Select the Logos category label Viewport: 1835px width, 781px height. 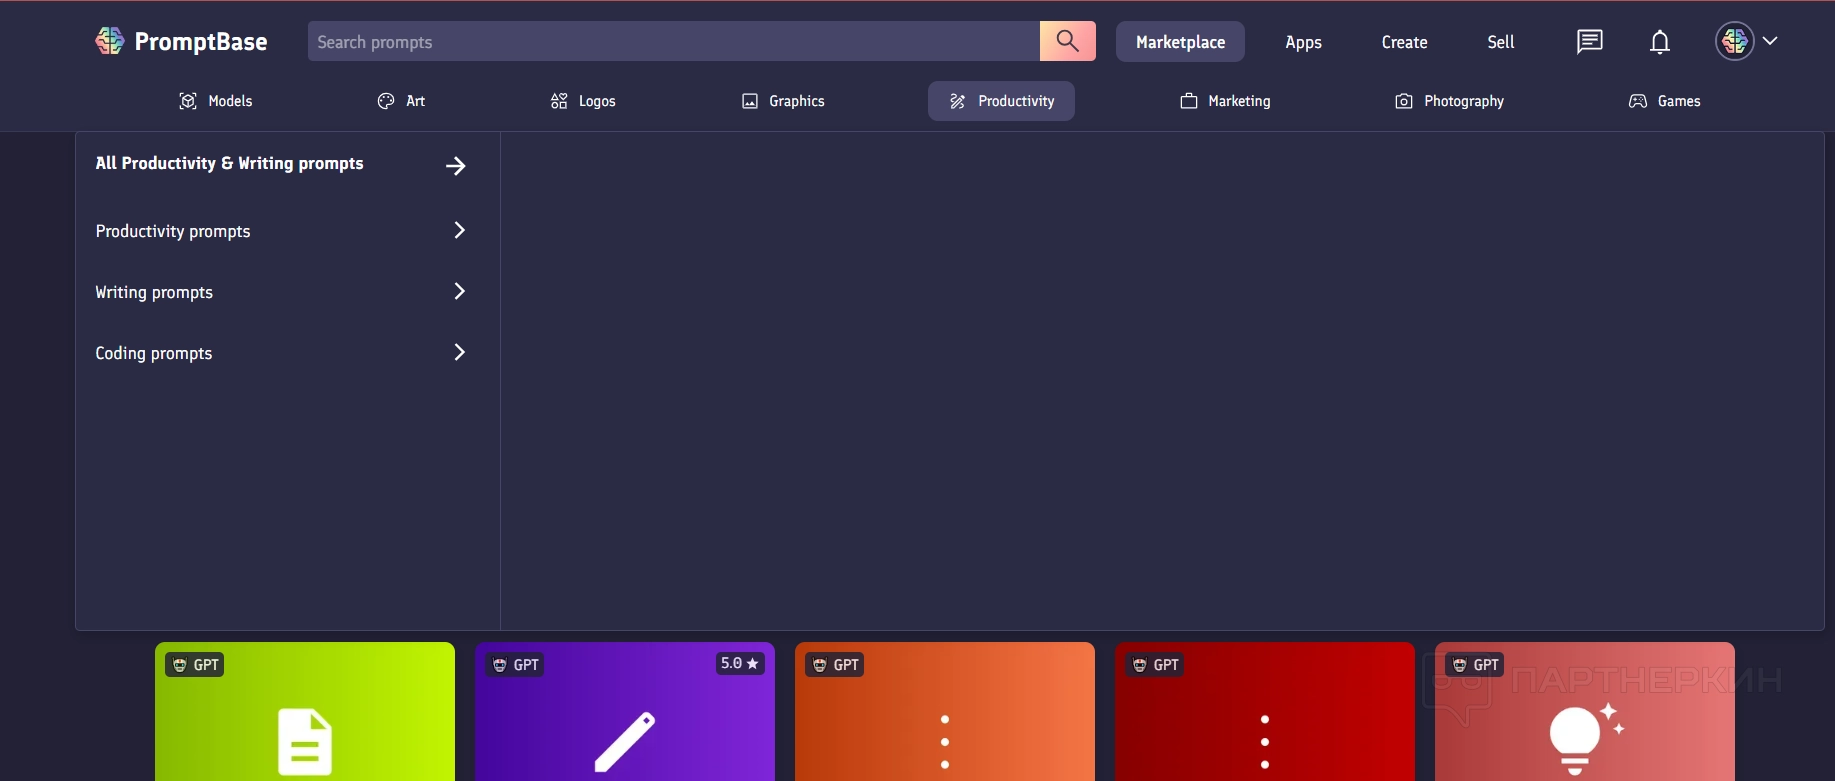[x=597, y=102]
